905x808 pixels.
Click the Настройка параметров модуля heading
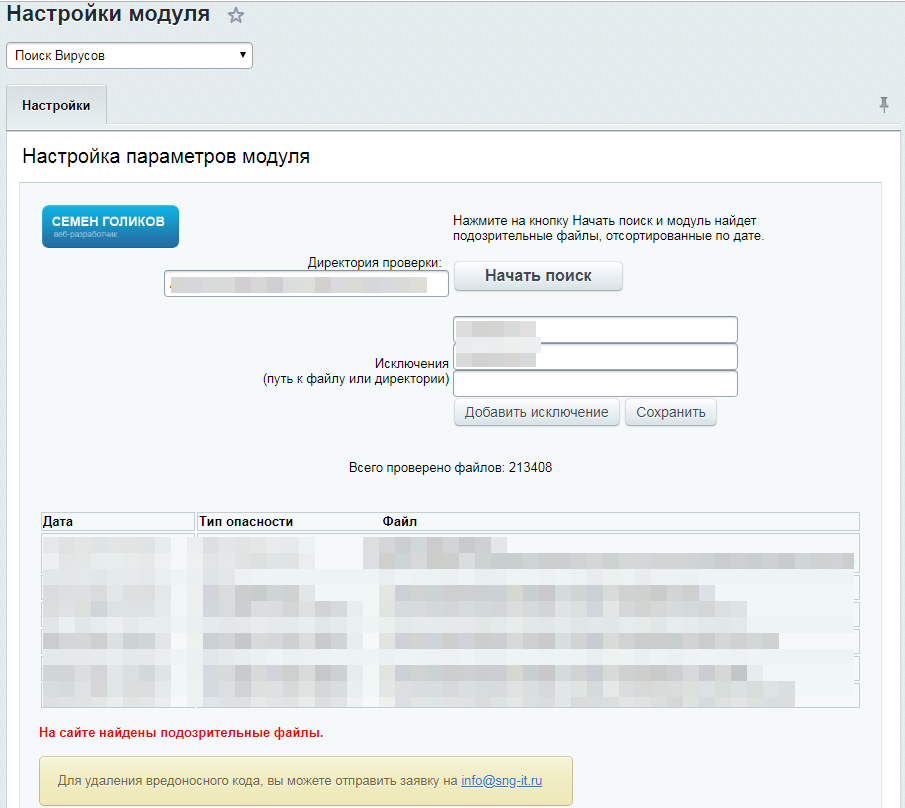pos(166,157)
